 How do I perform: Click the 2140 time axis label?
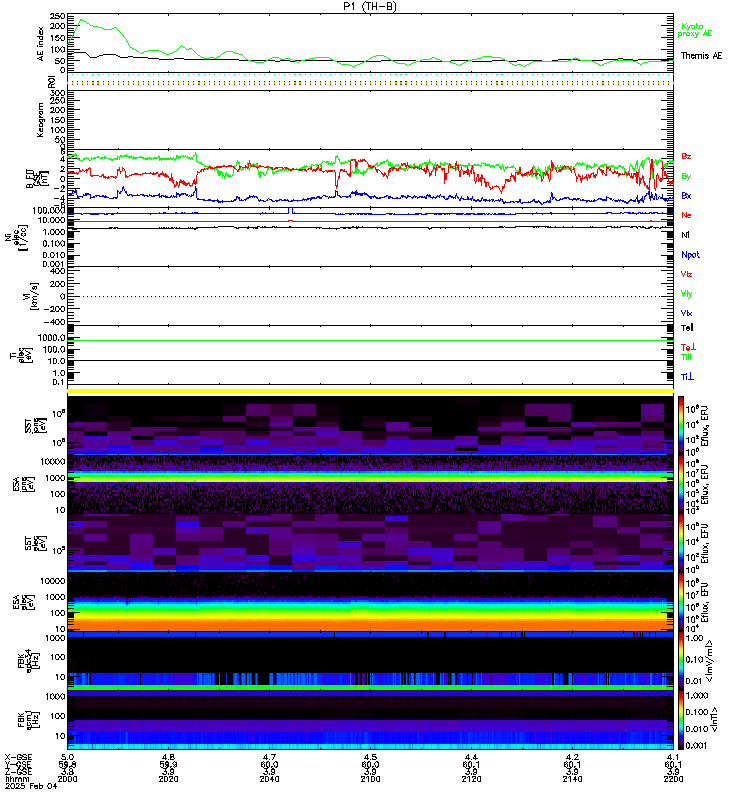[x=572, y=779]
